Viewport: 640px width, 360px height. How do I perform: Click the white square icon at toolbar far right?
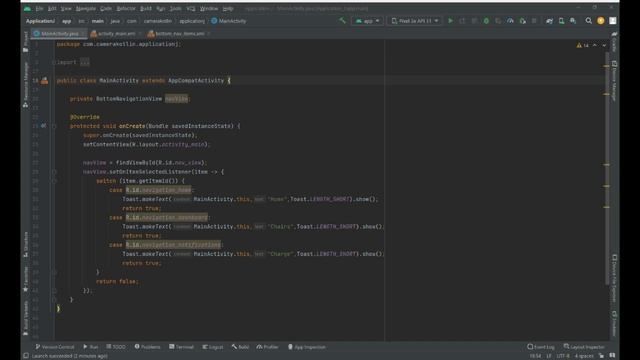(x=613, y=20)
